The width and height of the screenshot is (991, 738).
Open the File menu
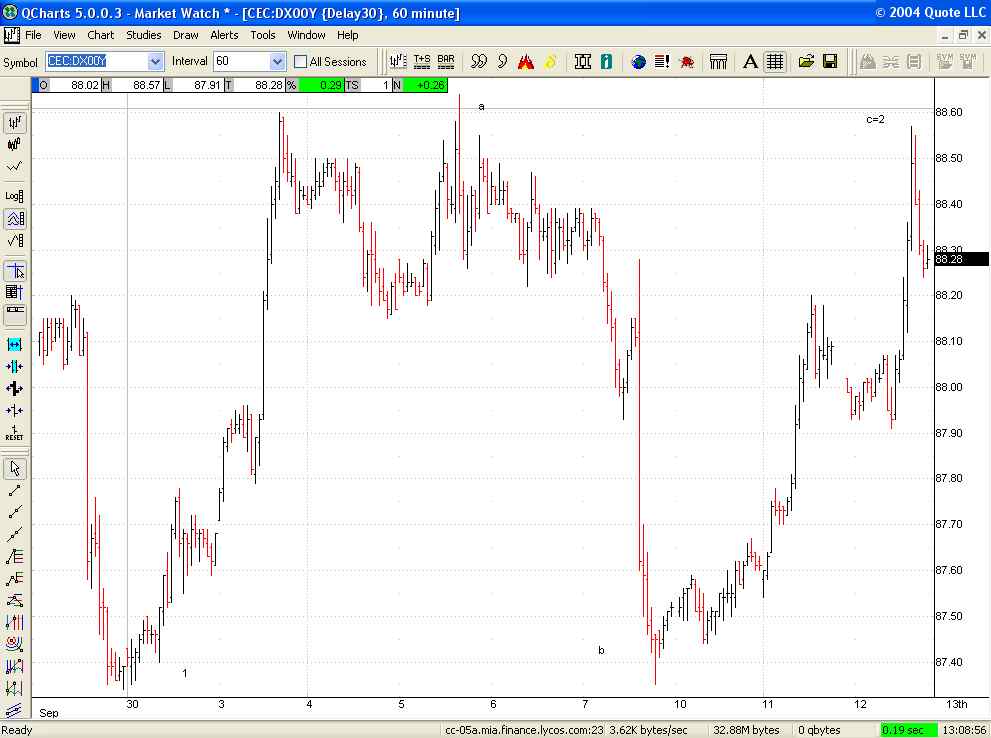pyautogui.click(x=33, y=35)
